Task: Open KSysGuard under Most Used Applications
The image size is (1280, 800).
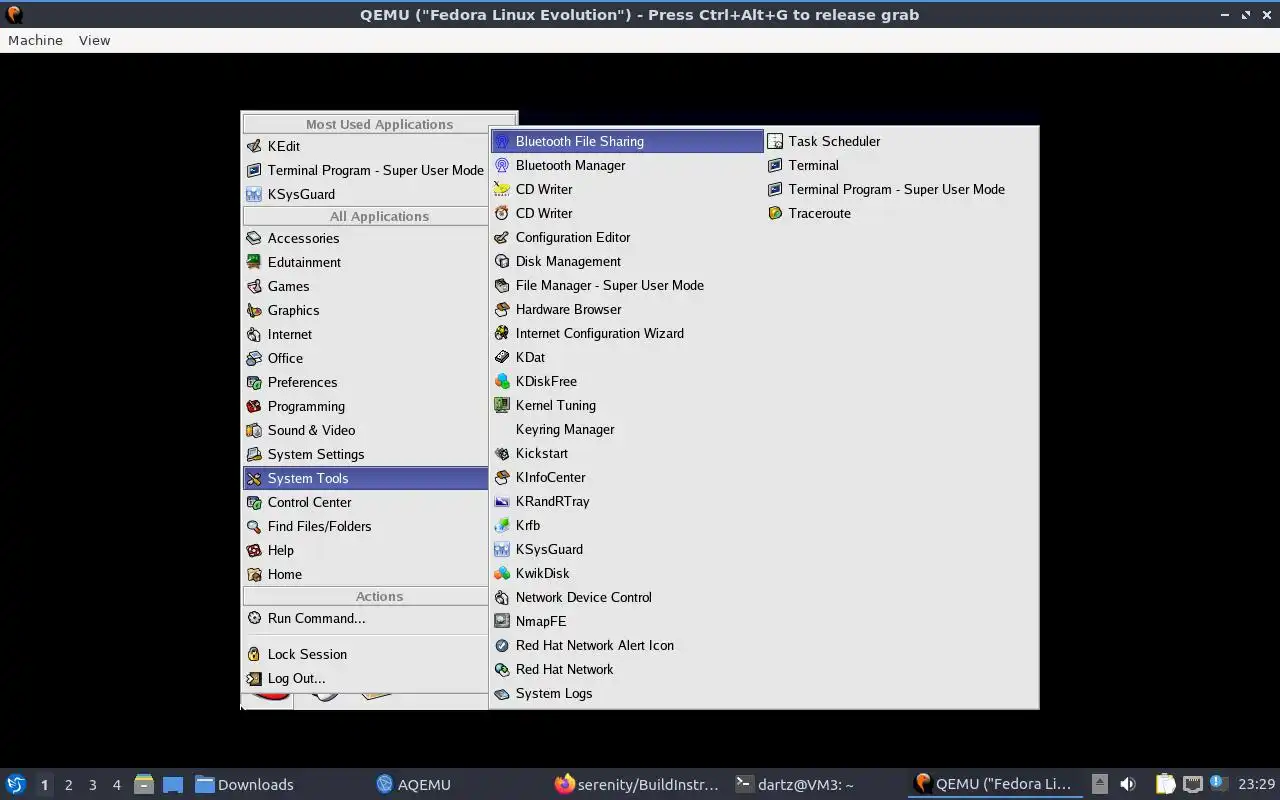Action: 365,194
